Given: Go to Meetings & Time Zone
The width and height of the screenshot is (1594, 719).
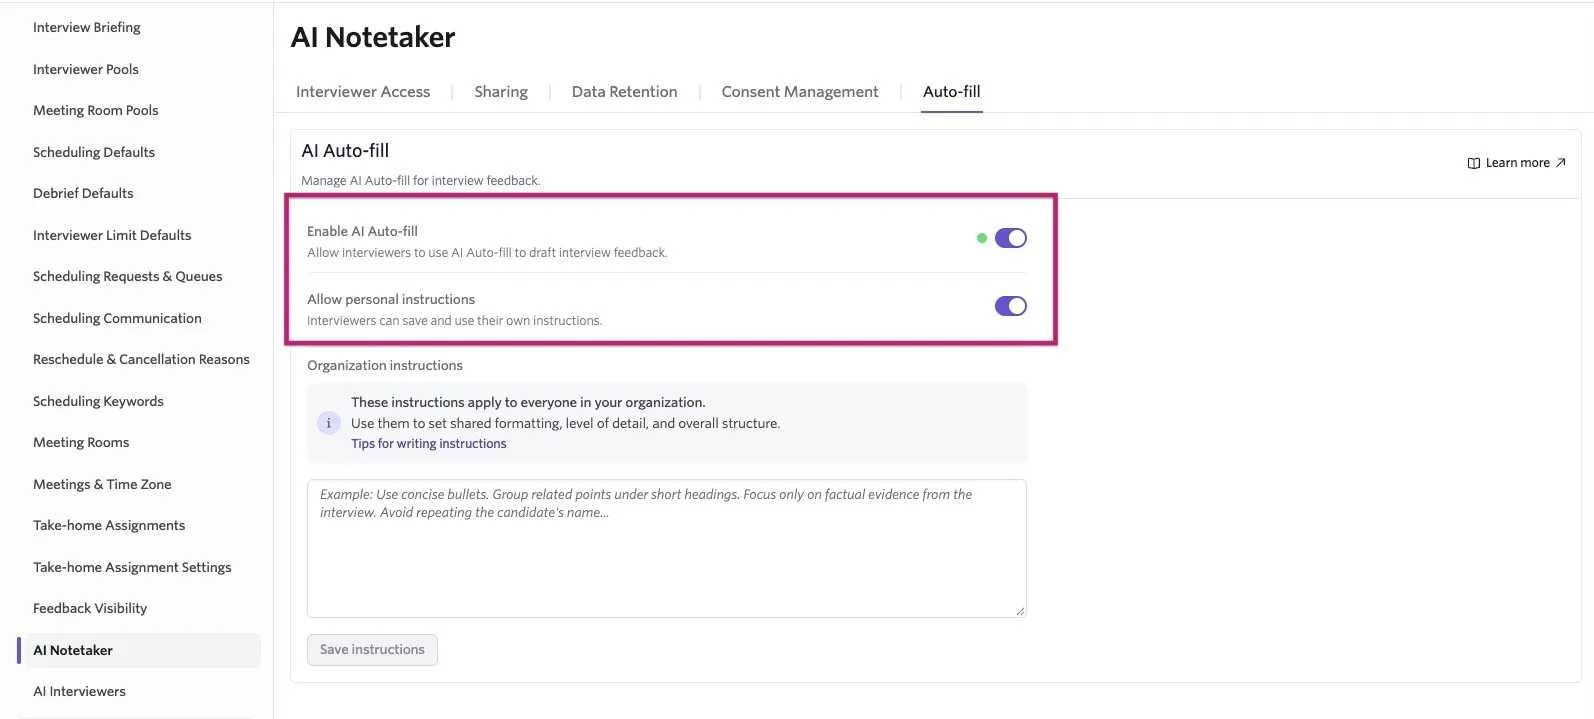Looking at the screenshot, I should (x=102, y=484).
